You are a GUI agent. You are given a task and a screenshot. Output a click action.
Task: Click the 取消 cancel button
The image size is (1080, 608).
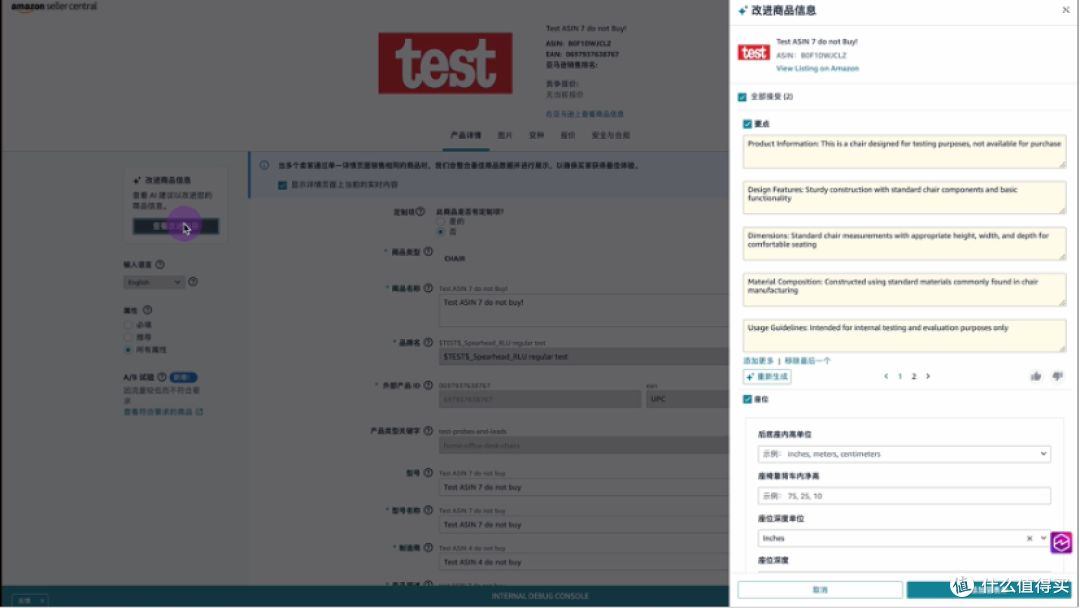click(x=820, y=590)
